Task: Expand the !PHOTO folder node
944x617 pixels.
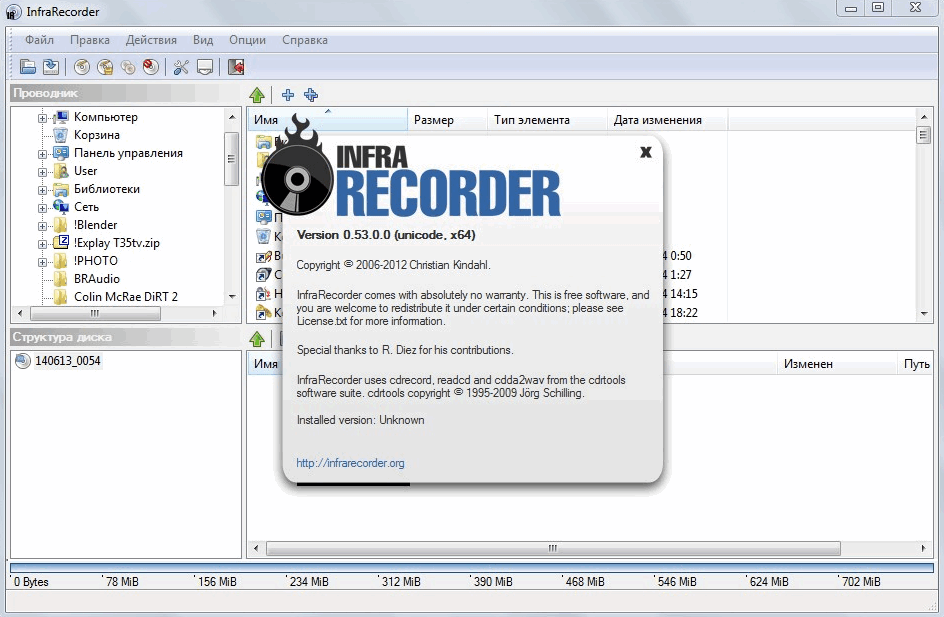Action: click(x=42, y=262)
